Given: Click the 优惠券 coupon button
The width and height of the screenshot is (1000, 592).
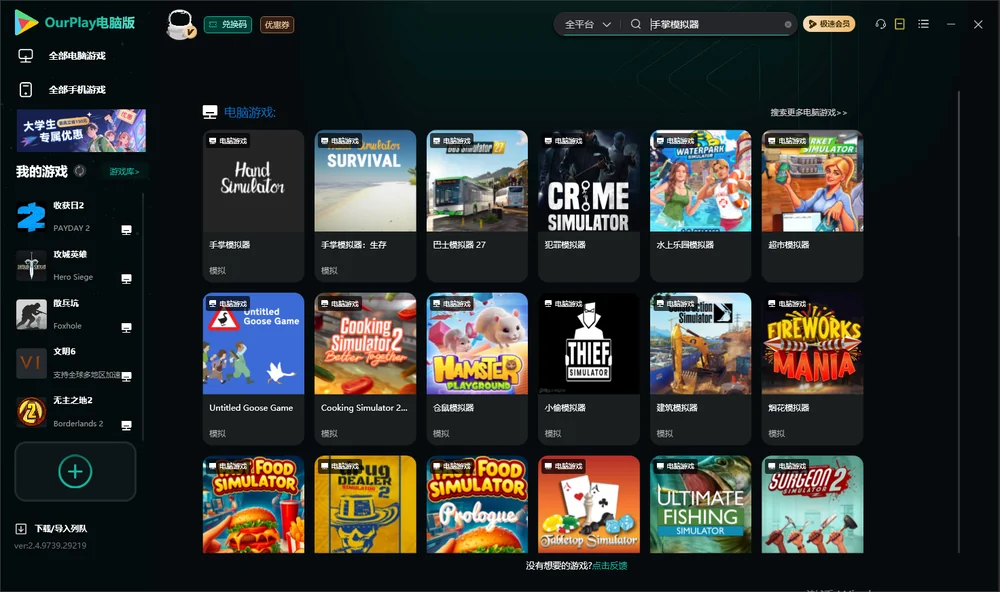Looking at the screenshot, I should coord(277,25).
